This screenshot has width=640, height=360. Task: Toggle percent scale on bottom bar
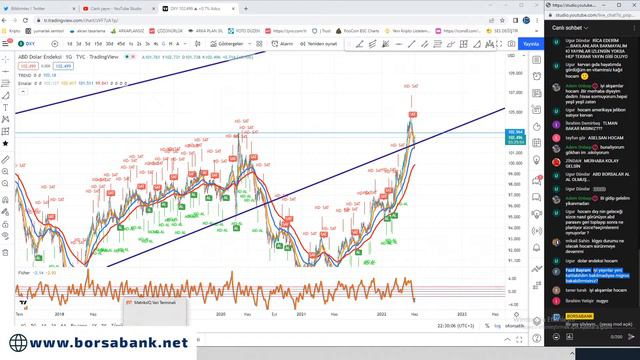(487, 326)
